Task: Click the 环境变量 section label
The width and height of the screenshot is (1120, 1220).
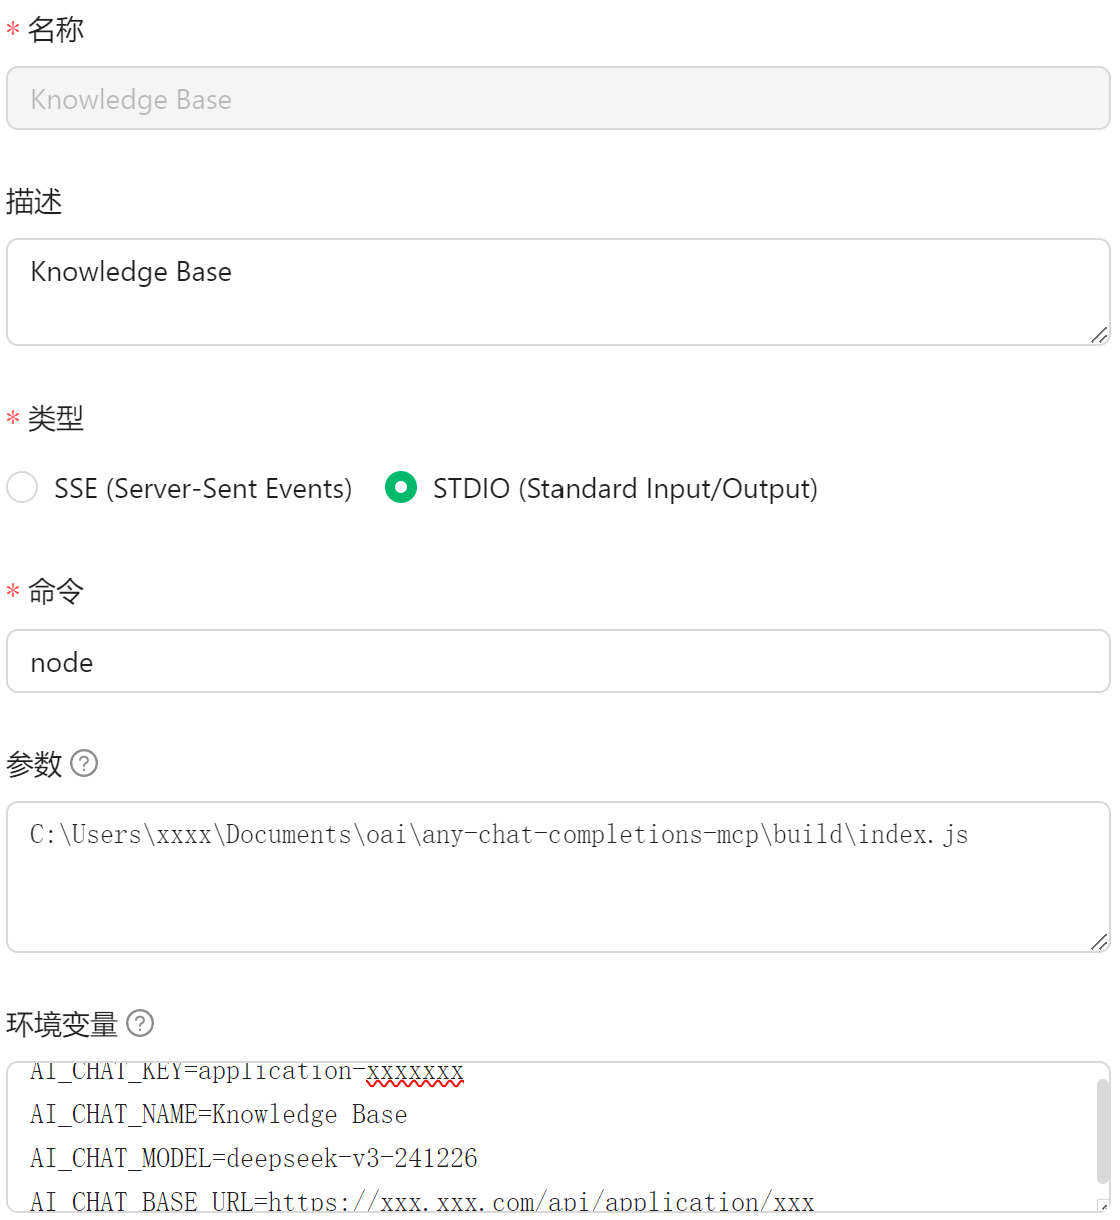Action: tap(62, 1024)
